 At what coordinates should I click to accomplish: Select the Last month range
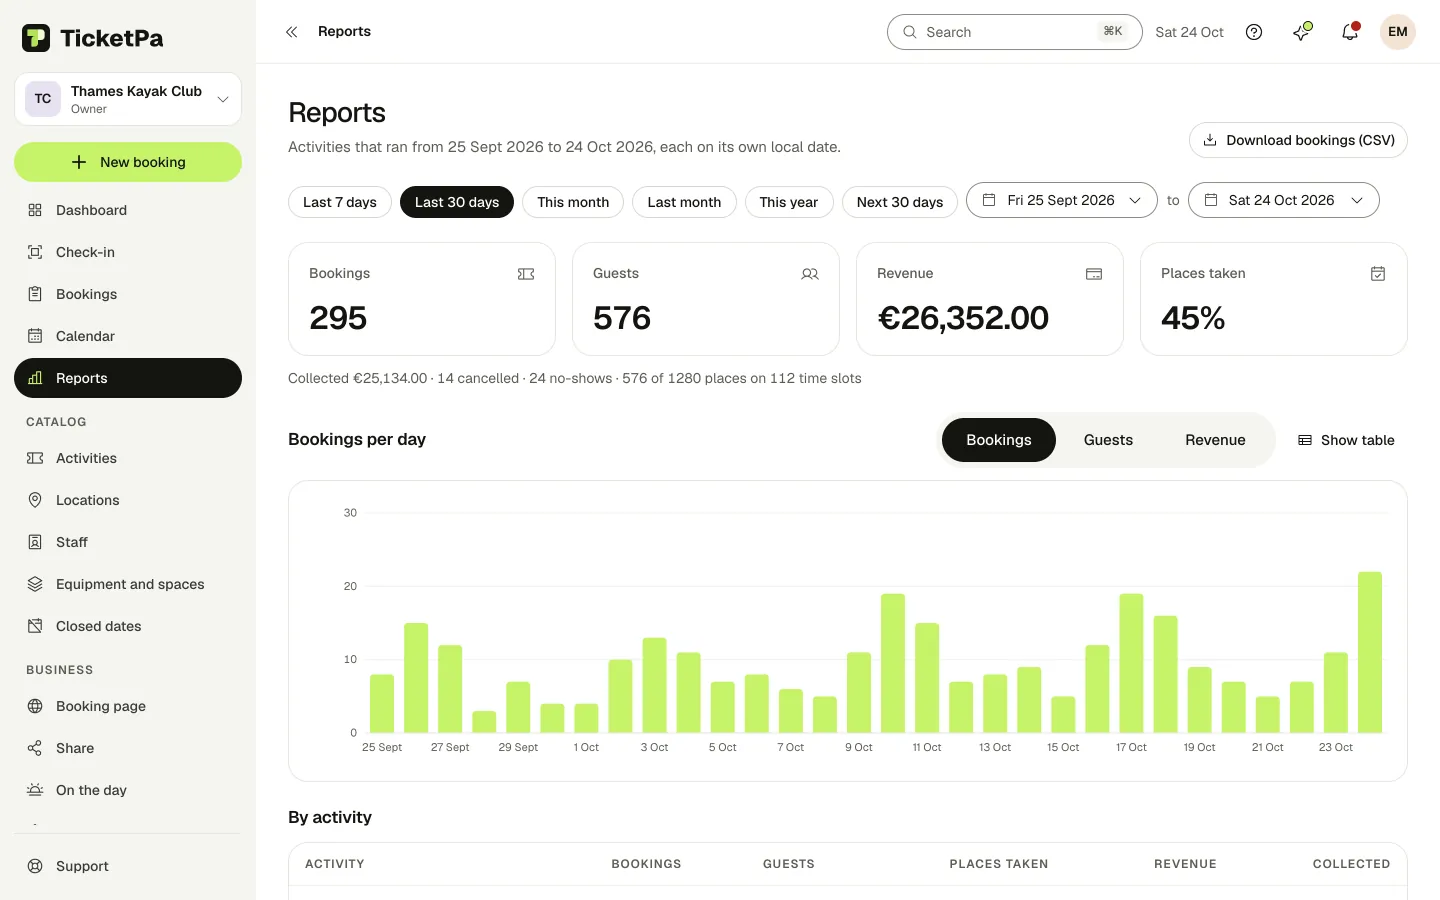(684, 202)
